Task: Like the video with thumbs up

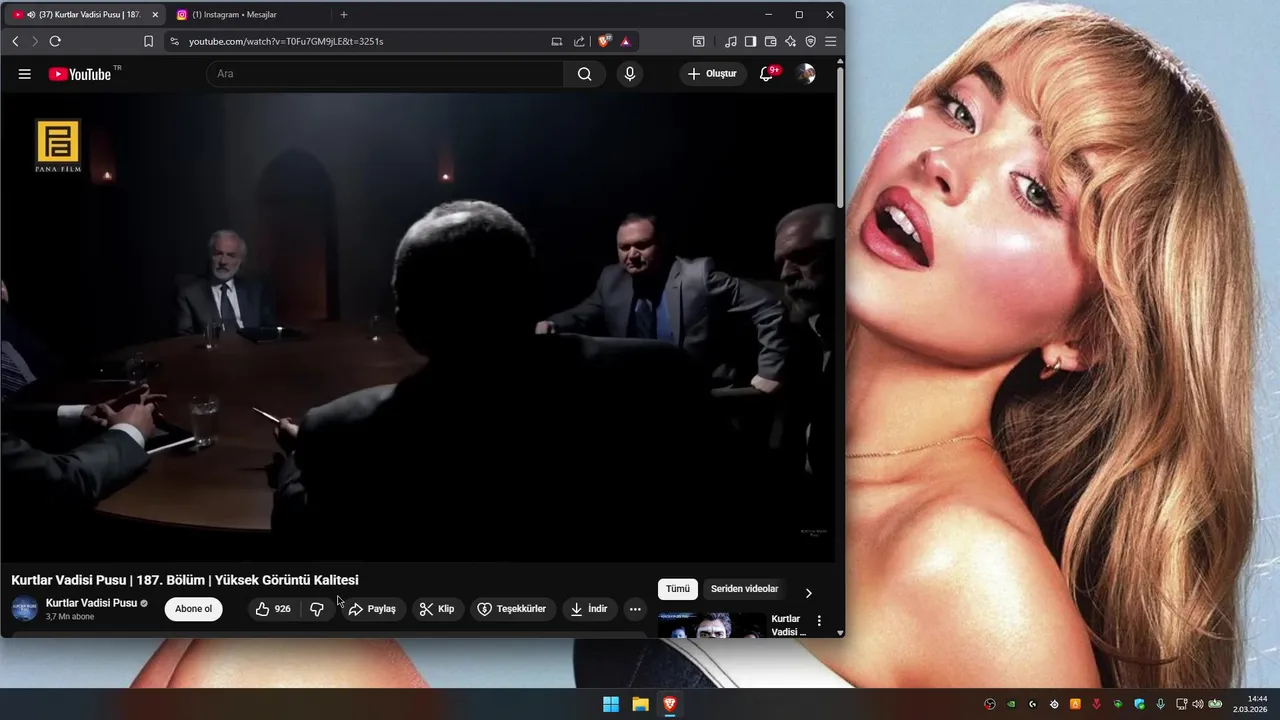Action: click(273, 609)
